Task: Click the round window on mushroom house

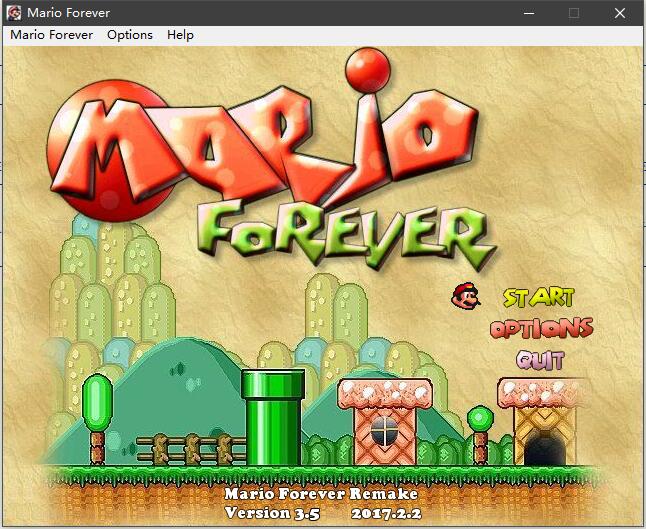Action: (x=385, y=431)
